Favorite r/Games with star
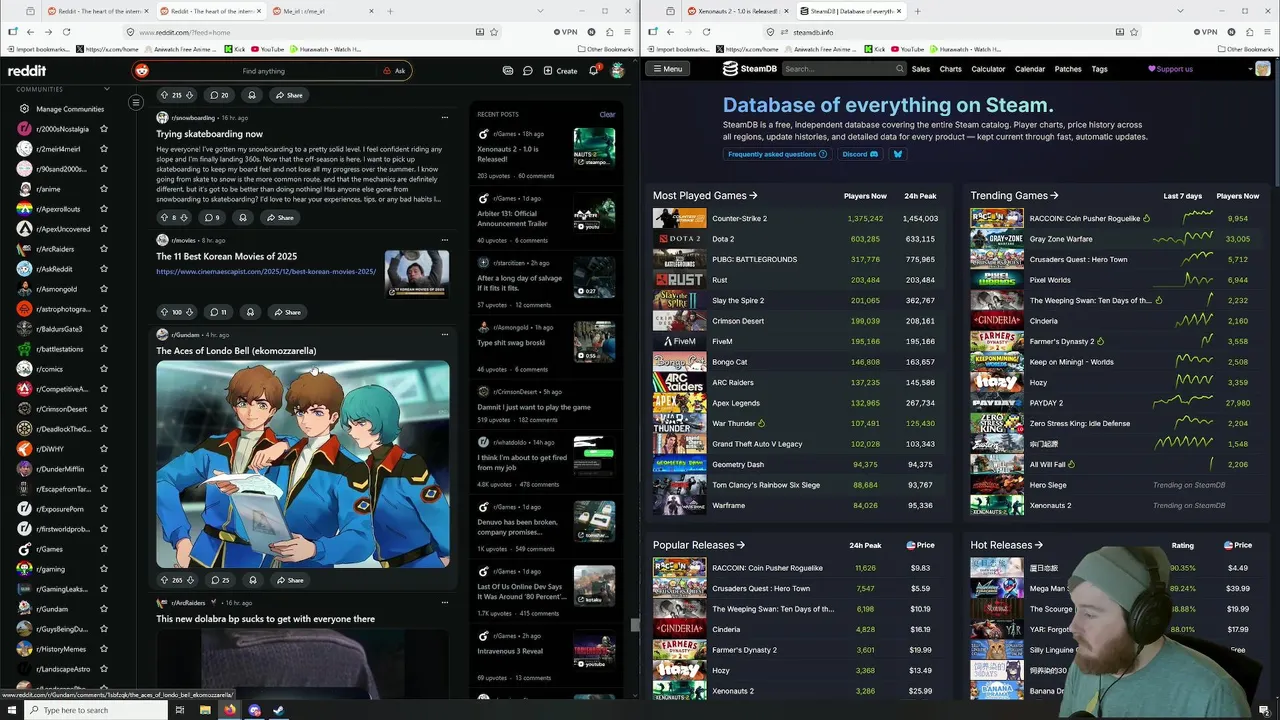Screen dimensions: 1280x720 (104, 549)
